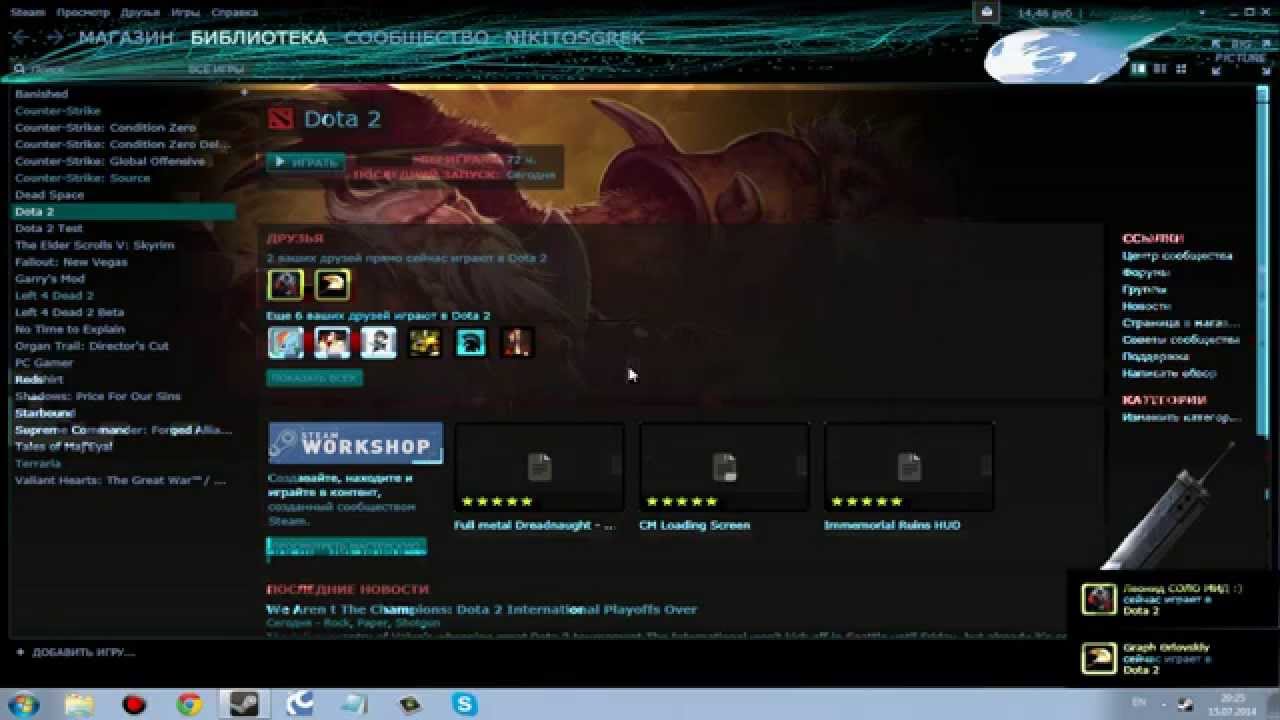1280x720 pixels.
Task: Click ДОБАВИТЬ ИГРУ at the bottom
Action: point(75,652)
